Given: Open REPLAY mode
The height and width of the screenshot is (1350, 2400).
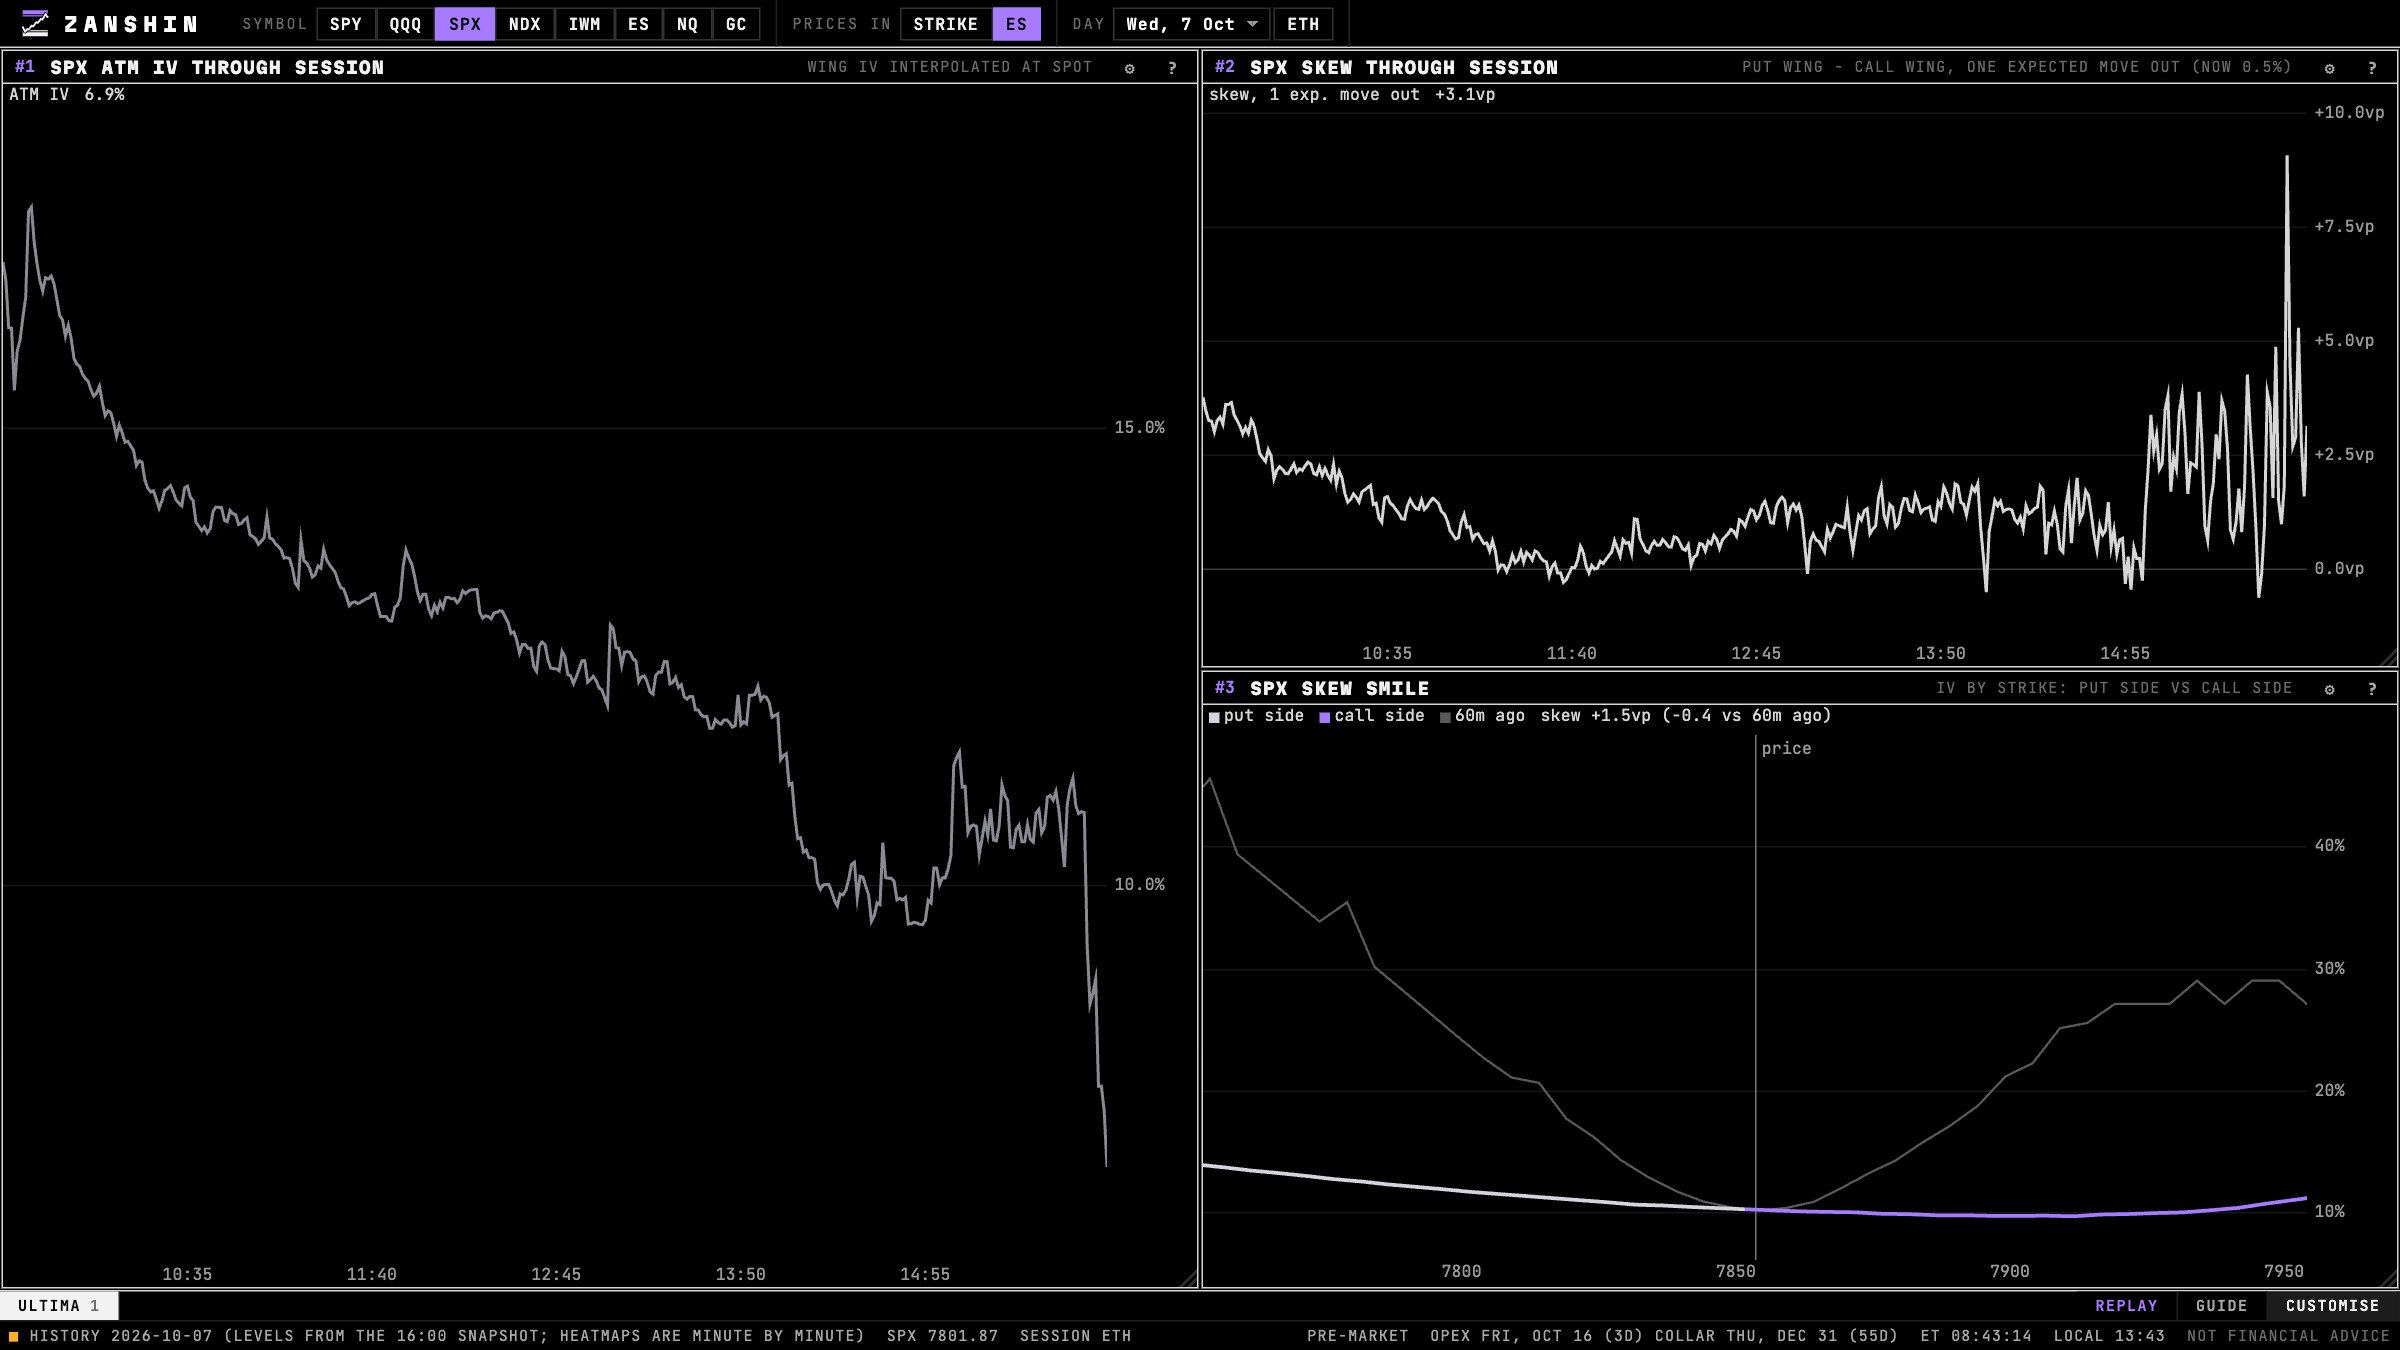Looking at the screenshot, I should tap(2127, 1306).
